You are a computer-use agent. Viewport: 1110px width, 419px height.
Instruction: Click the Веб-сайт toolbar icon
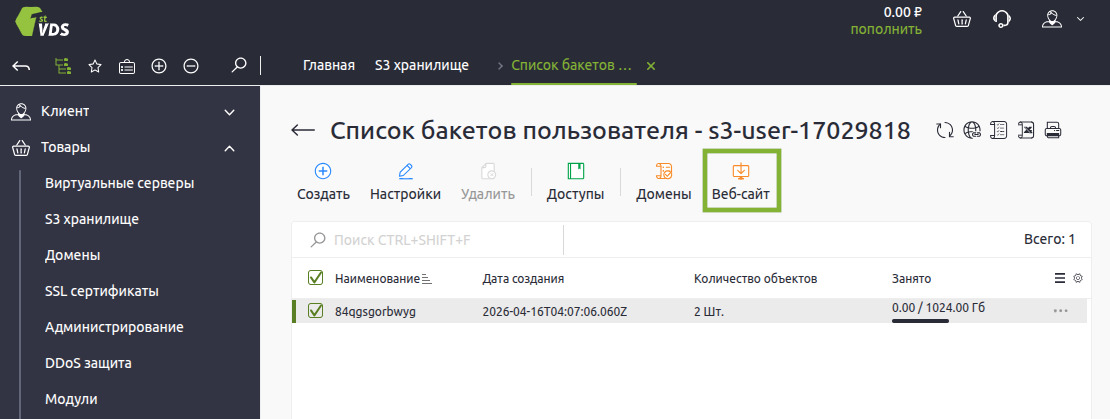[x=741, y=181]
